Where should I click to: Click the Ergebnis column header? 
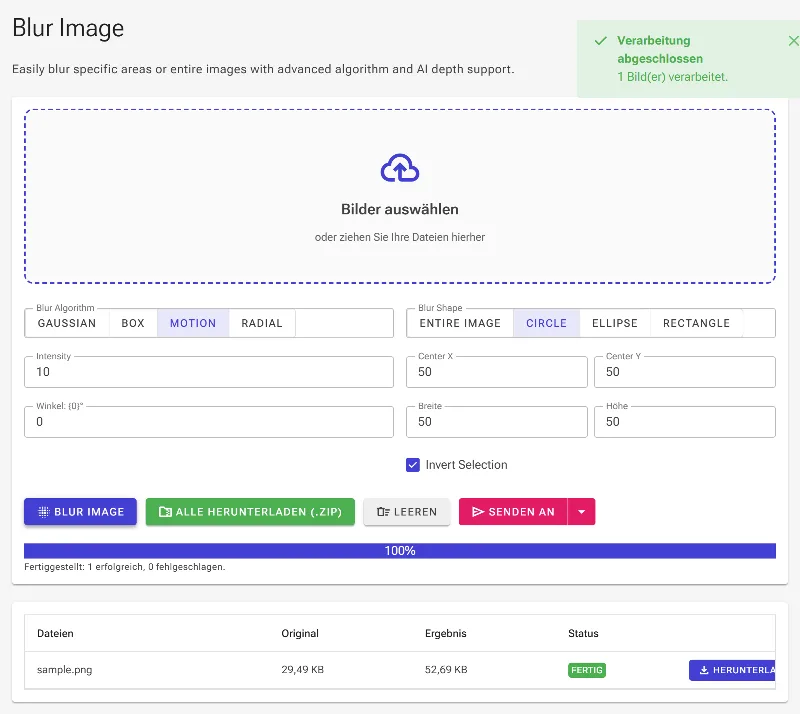[x=445, y=633]
